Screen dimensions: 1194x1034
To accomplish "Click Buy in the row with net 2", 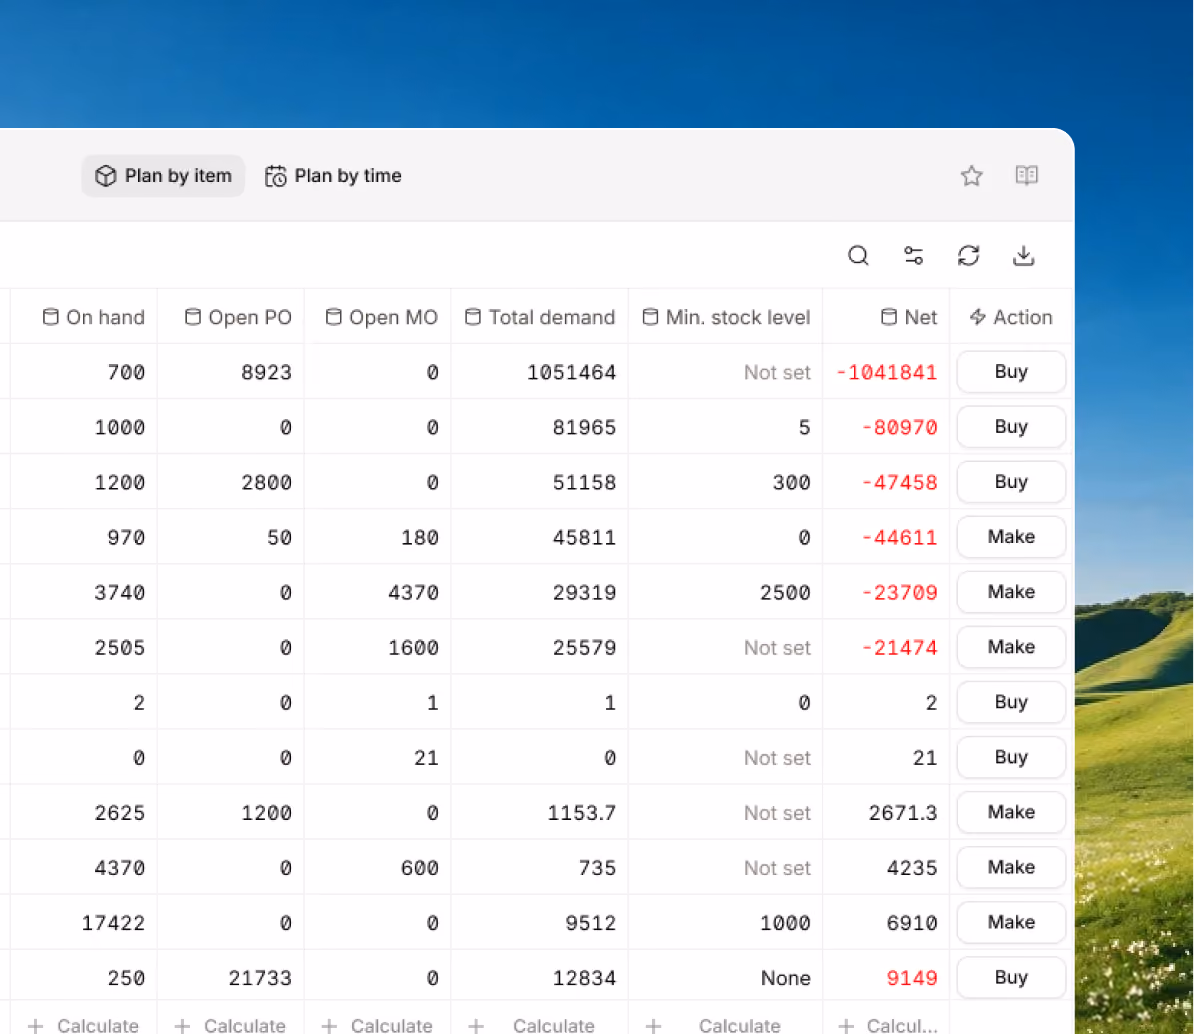I will [x=1010, y=702].
